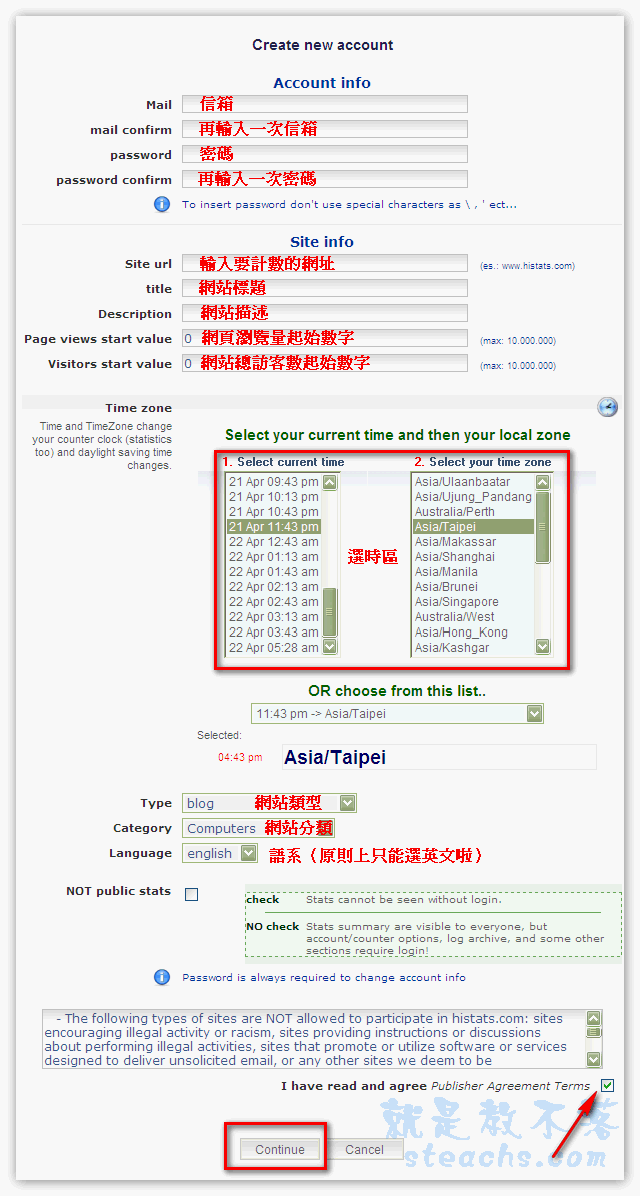This screenshot has width=640, height=1196.
Task: Open the Category dropdown showing Computers
Action: (258, 828)
